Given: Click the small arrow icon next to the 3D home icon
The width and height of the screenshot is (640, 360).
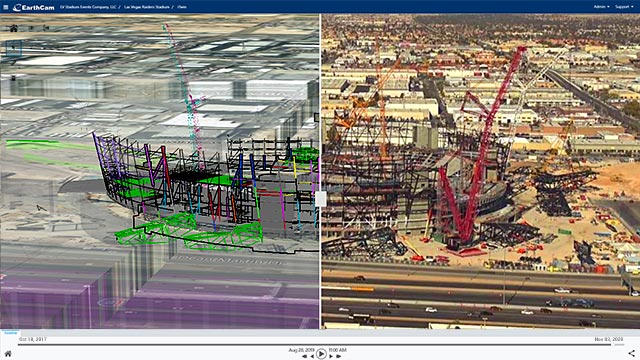Looking at the screenshot, I should (x=31, y=28).
